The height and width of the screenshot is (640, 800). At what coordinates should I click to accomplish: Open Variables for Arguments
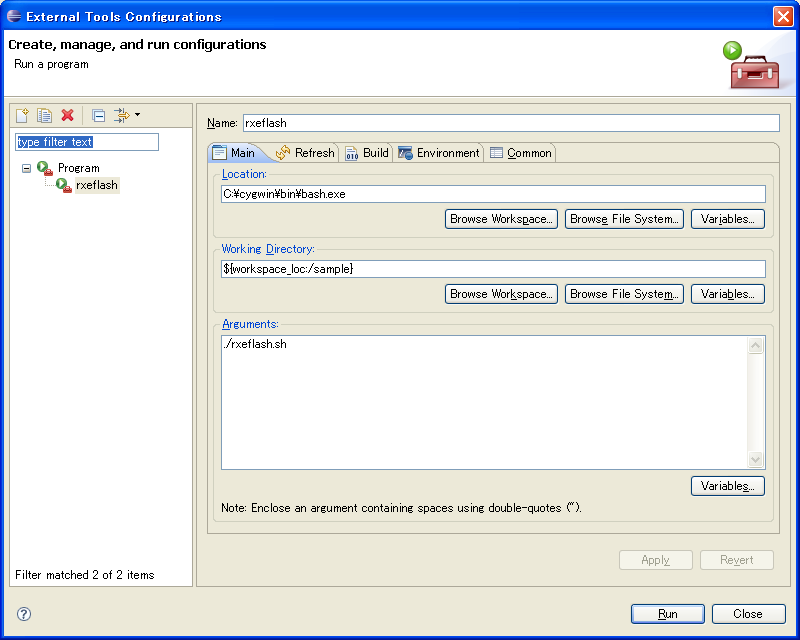[728, 486]
